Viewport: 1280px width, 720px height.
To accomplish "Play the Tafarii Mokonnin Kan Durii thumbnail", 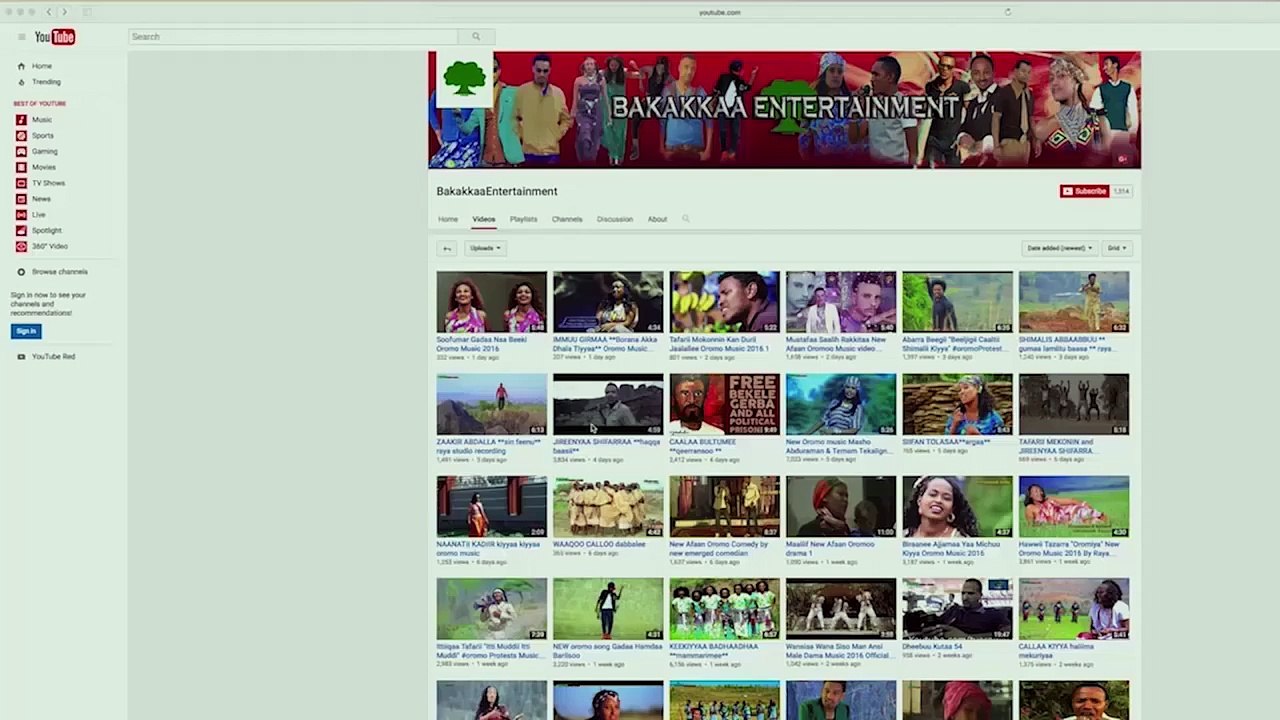I will click(x=725, y=302).
